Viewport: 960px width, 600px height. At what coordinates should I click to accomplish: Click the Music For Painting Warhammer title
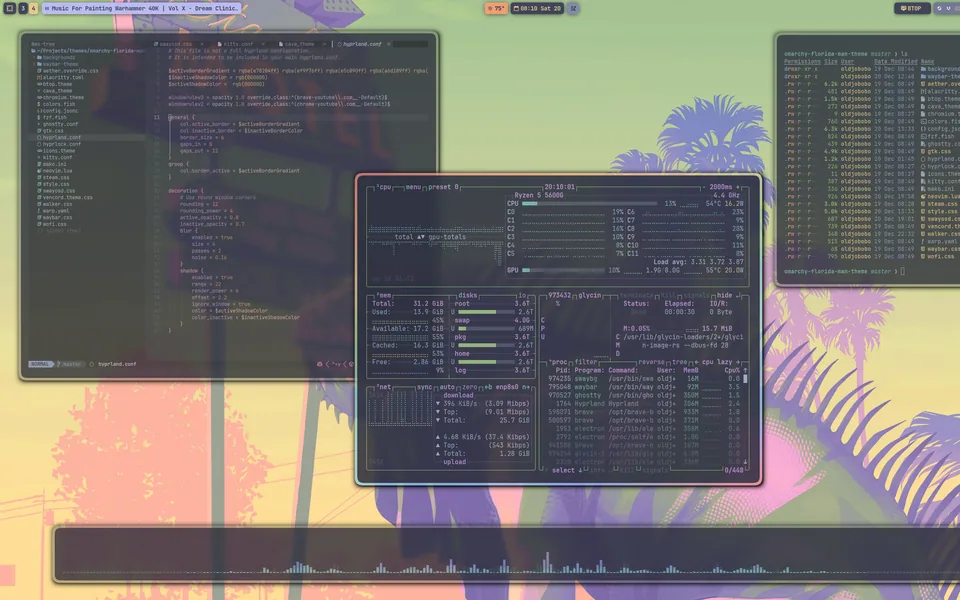141,9
